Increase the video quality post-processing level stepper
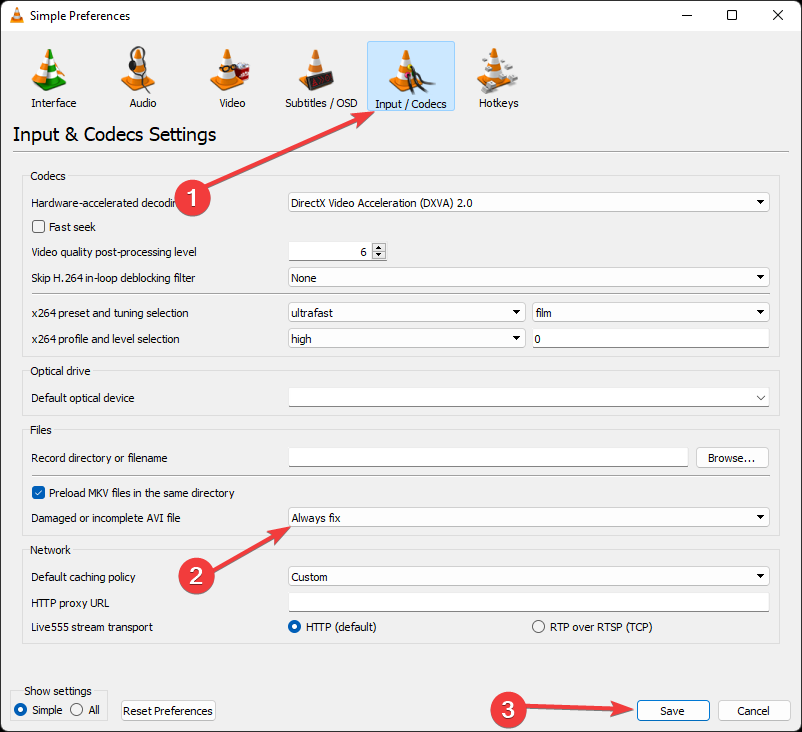Screen dimensions: 802x732 [x=378, y=248]
